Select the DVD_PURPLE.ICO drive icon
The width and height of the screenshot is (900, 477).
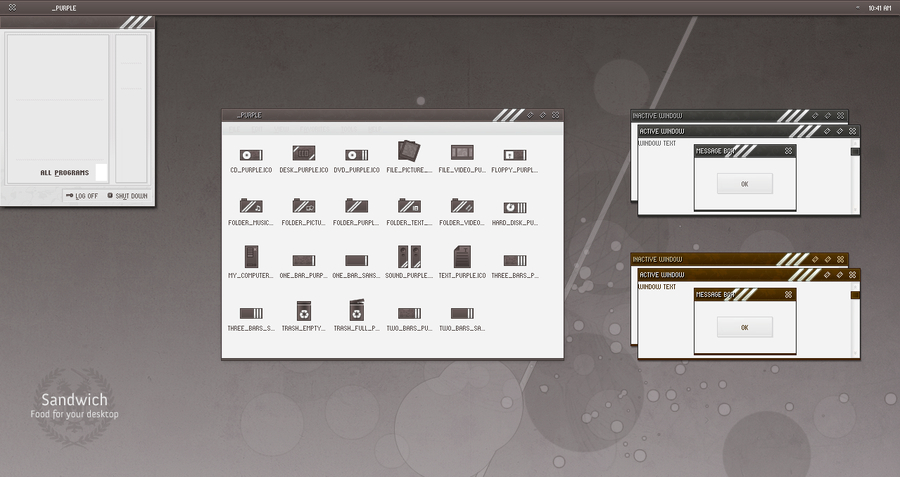point(356,155)
